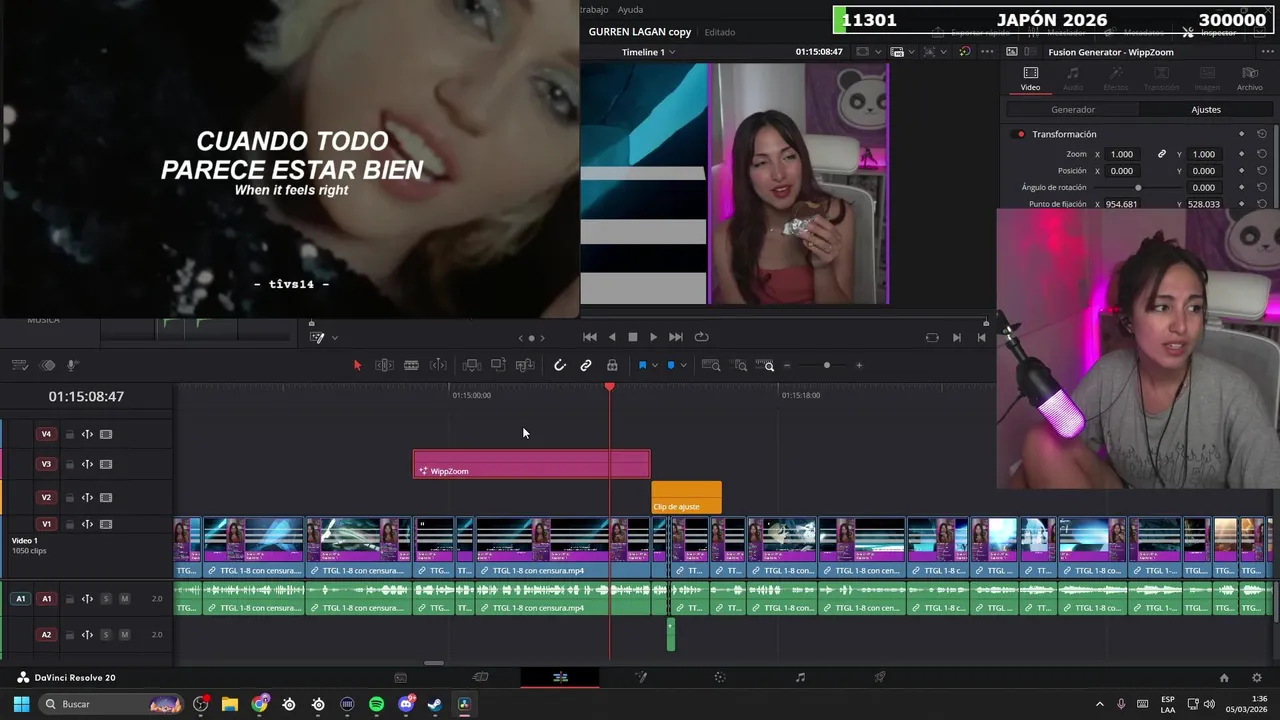The height and width of the screenshot is (720, 1280).
Task: Open the Deliver rocket page
Action: click(x=880, y=677)
